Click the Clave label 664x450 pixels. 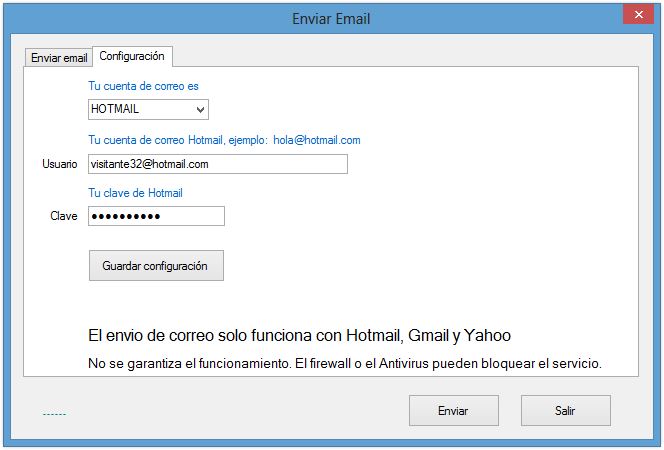point(64,216)
